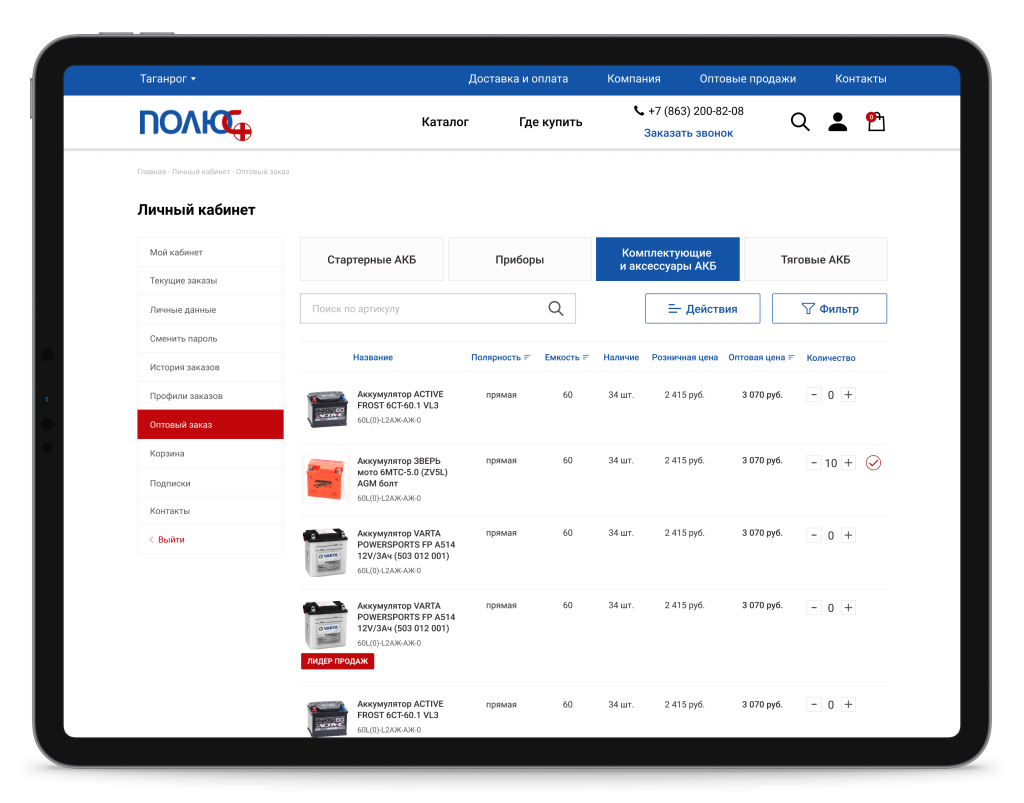Open Контакты in top blue bar
This screenshot has height=803, width=1024.
pos(861,78)
